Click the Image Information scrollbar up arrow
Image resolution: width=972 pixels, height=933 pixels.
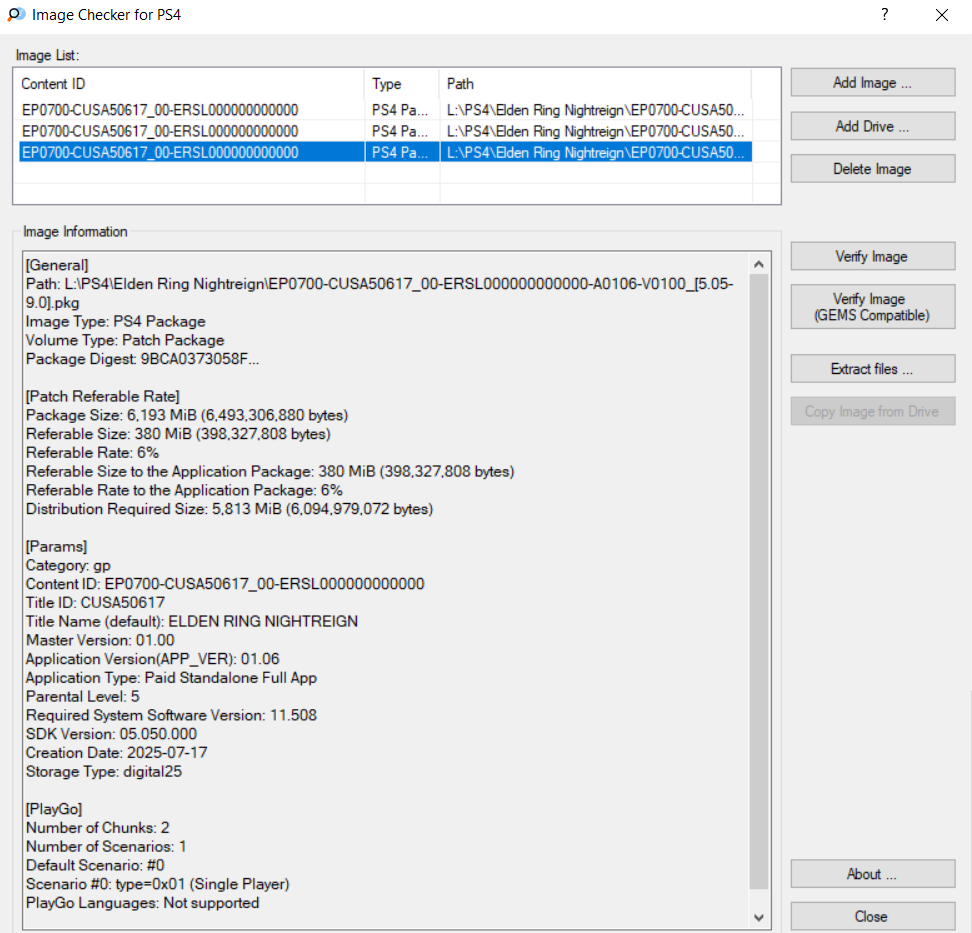pyautogui.click(x=759, y=264)
